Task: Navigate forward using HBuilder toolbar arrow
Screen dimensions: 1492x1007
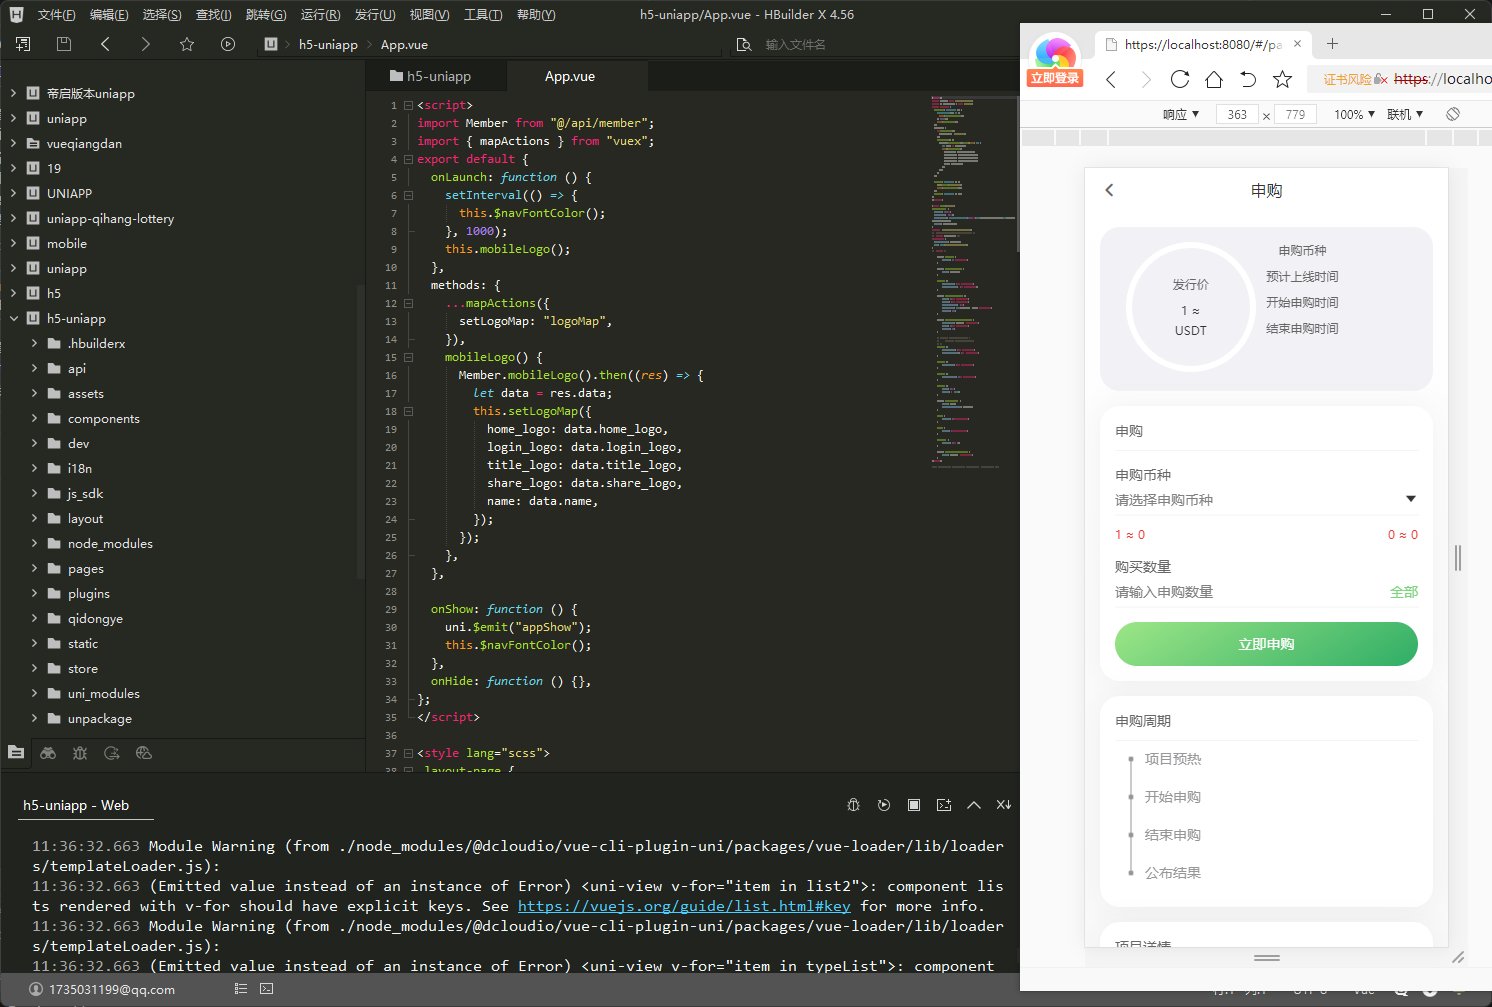Action: point(146,44)
